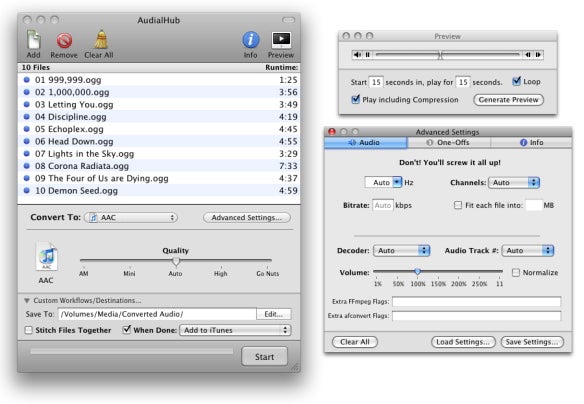
Task: Click the Extra FFmpeg Flags field
Action: click(476, 301)
